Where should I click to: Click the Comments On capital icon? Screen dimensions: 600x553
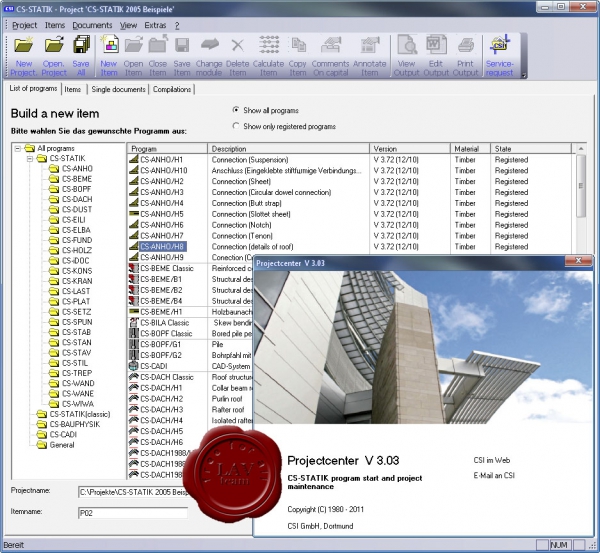[331, 45]
